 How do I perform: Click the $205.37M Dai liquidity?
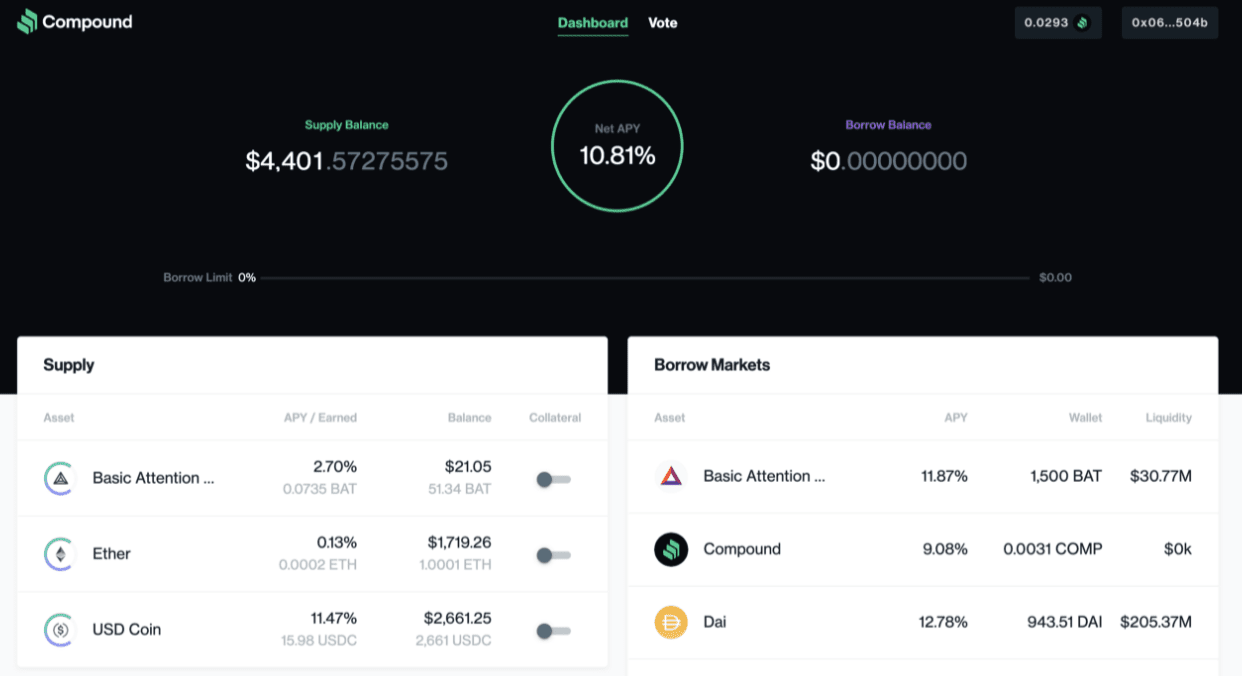pos(1156,622)
